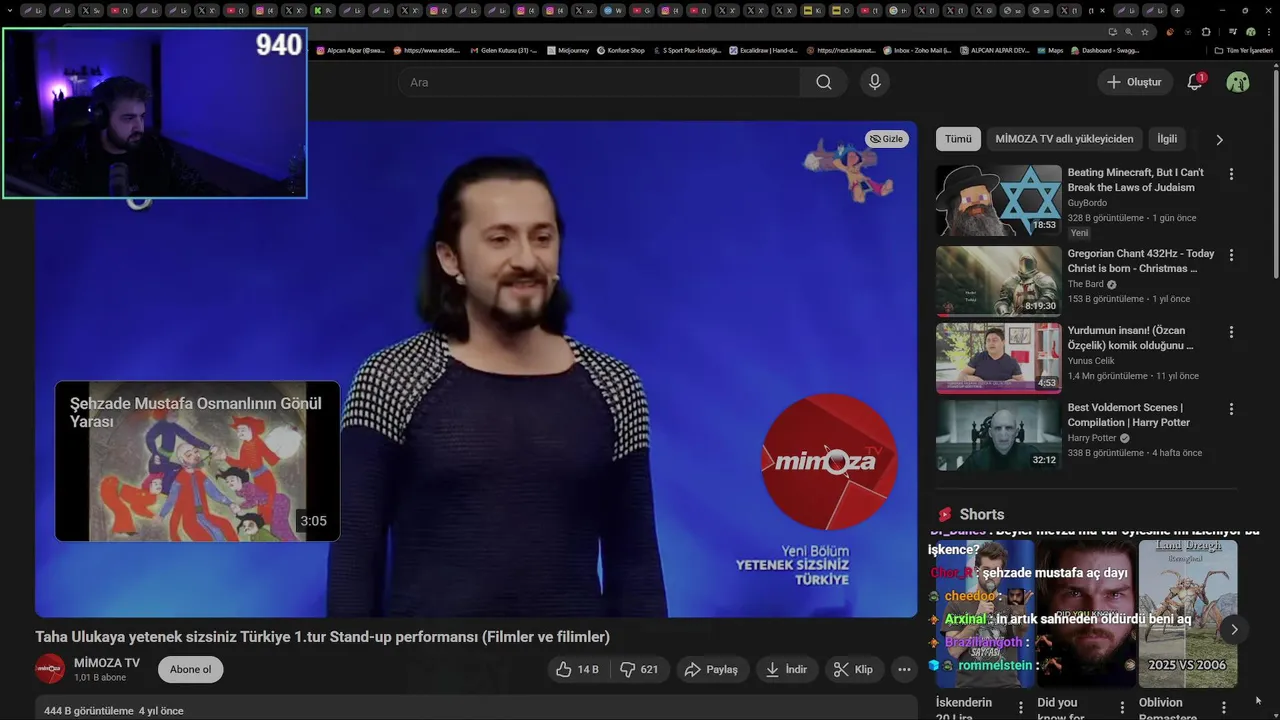Image resolution: width=1280 pixels, height=720 pixels.
Task: Subscribe with Abone ol button
Action: click(x=190, y=670)
